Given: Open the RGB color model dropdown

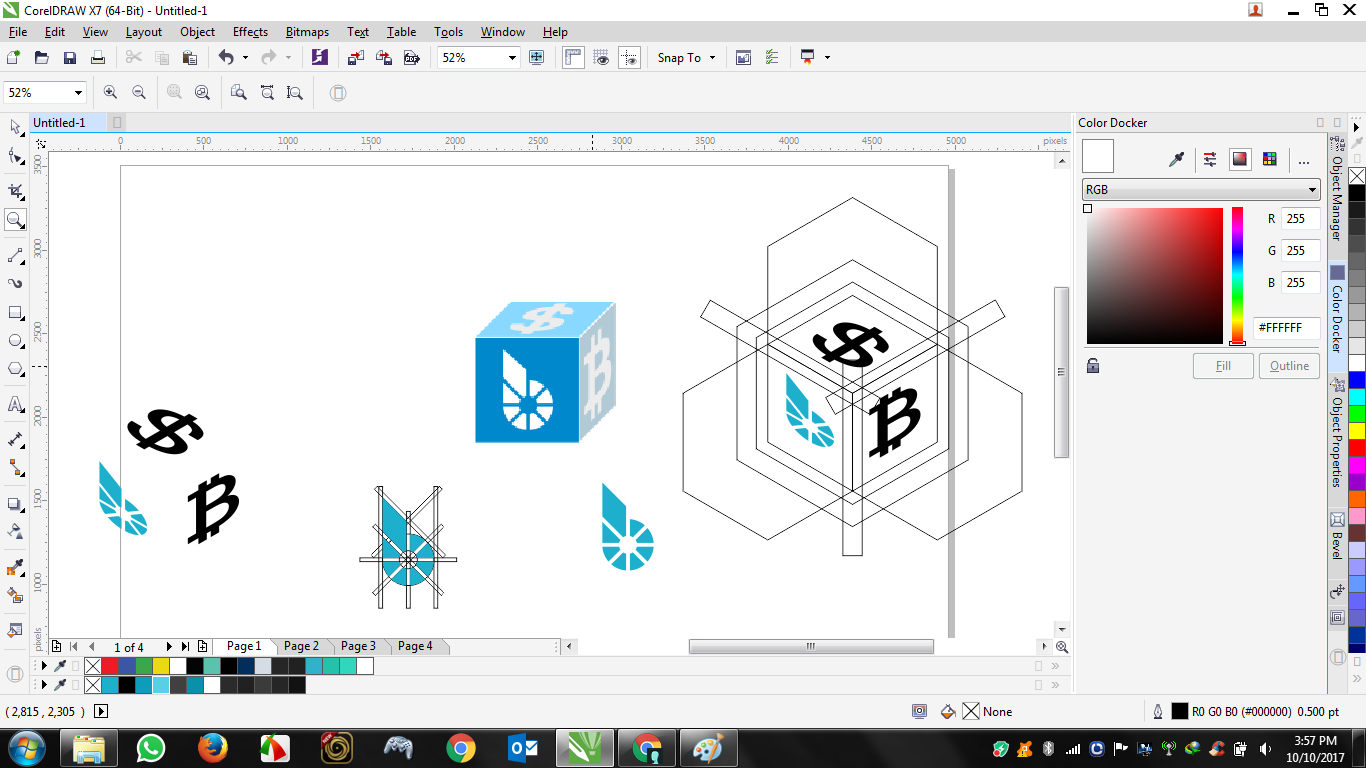Looking at the screenshot, I should 1201,190.
